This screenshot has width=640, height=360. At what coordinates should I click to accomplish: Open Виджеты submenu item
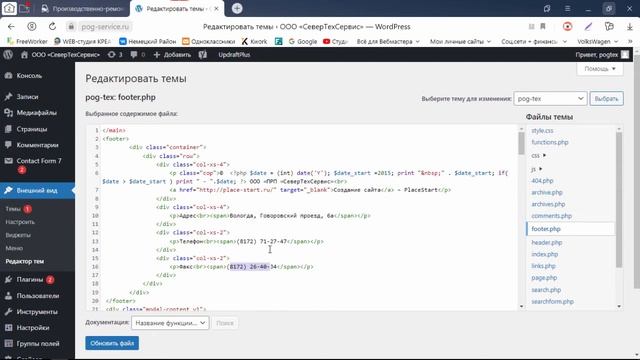18,235
